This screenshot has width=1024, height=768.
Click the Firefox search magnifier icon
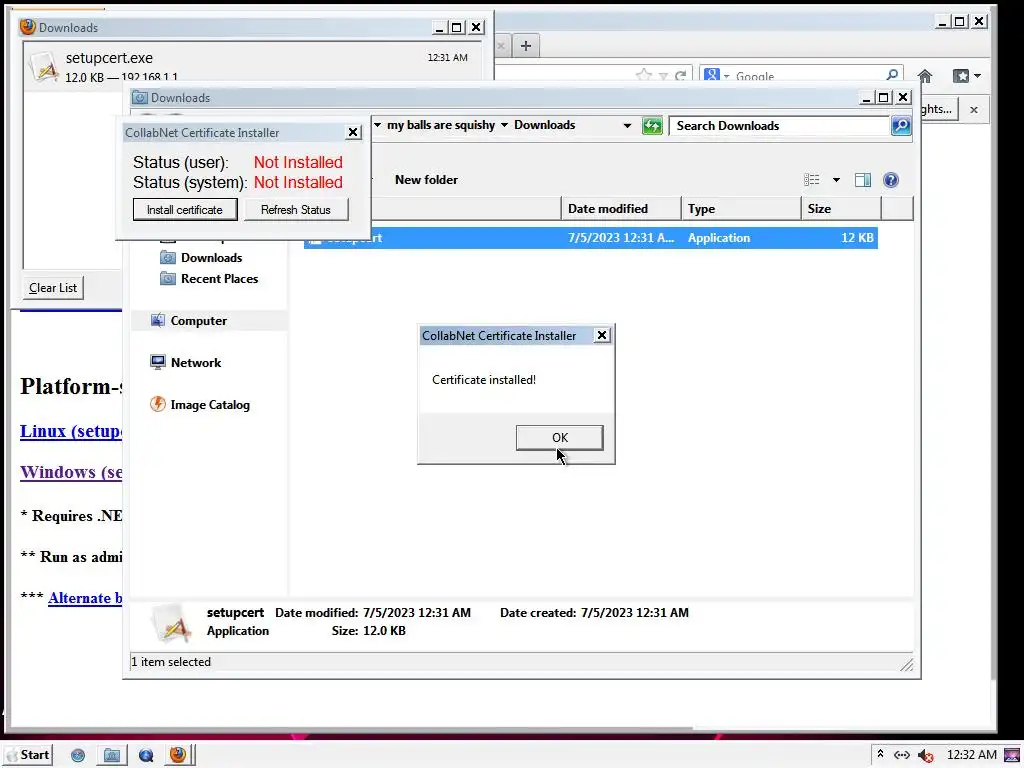pos(892,75)
